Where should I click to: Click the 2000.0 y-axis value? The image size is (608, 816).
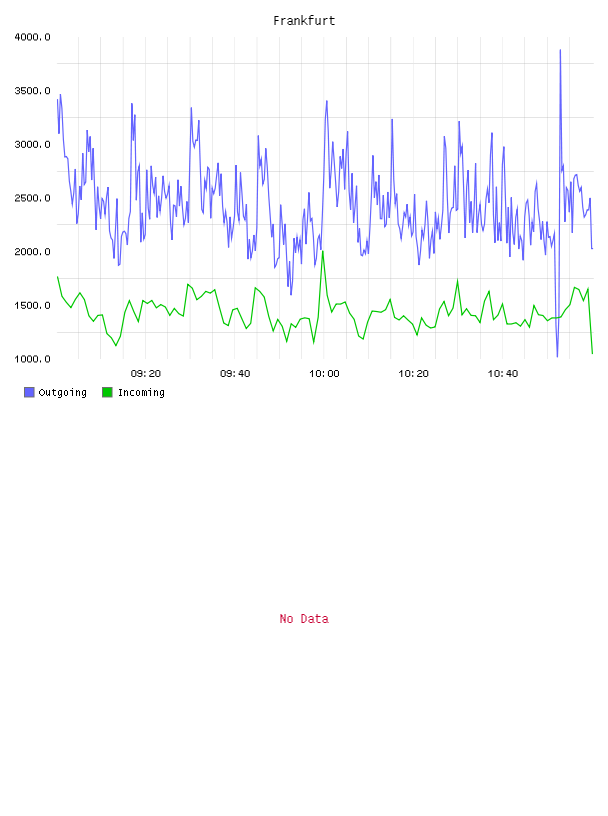(32, 251)
